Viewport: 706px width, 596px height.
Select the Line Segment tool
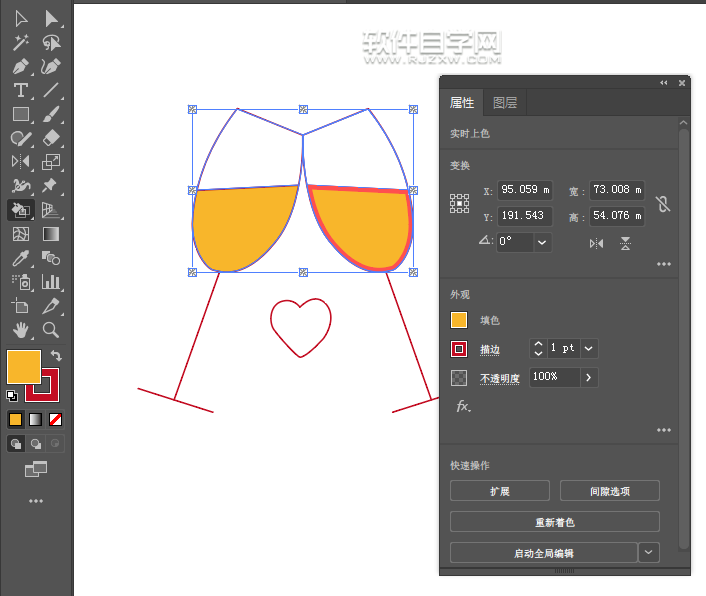click(x=51, y=90)
